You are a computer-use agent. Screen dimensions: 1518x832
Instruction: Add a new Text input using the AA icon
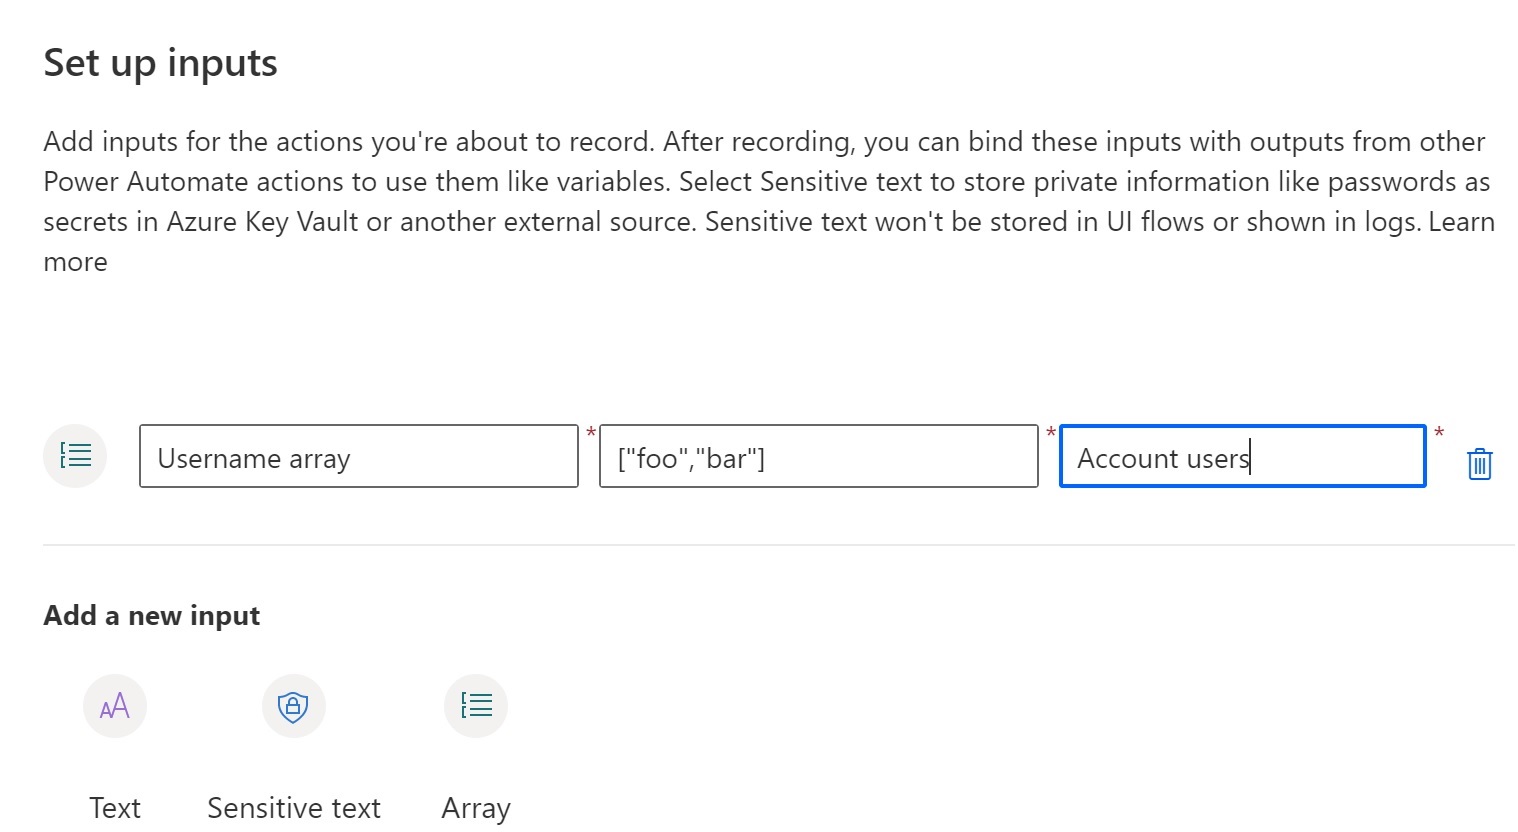tap(115, 706)
